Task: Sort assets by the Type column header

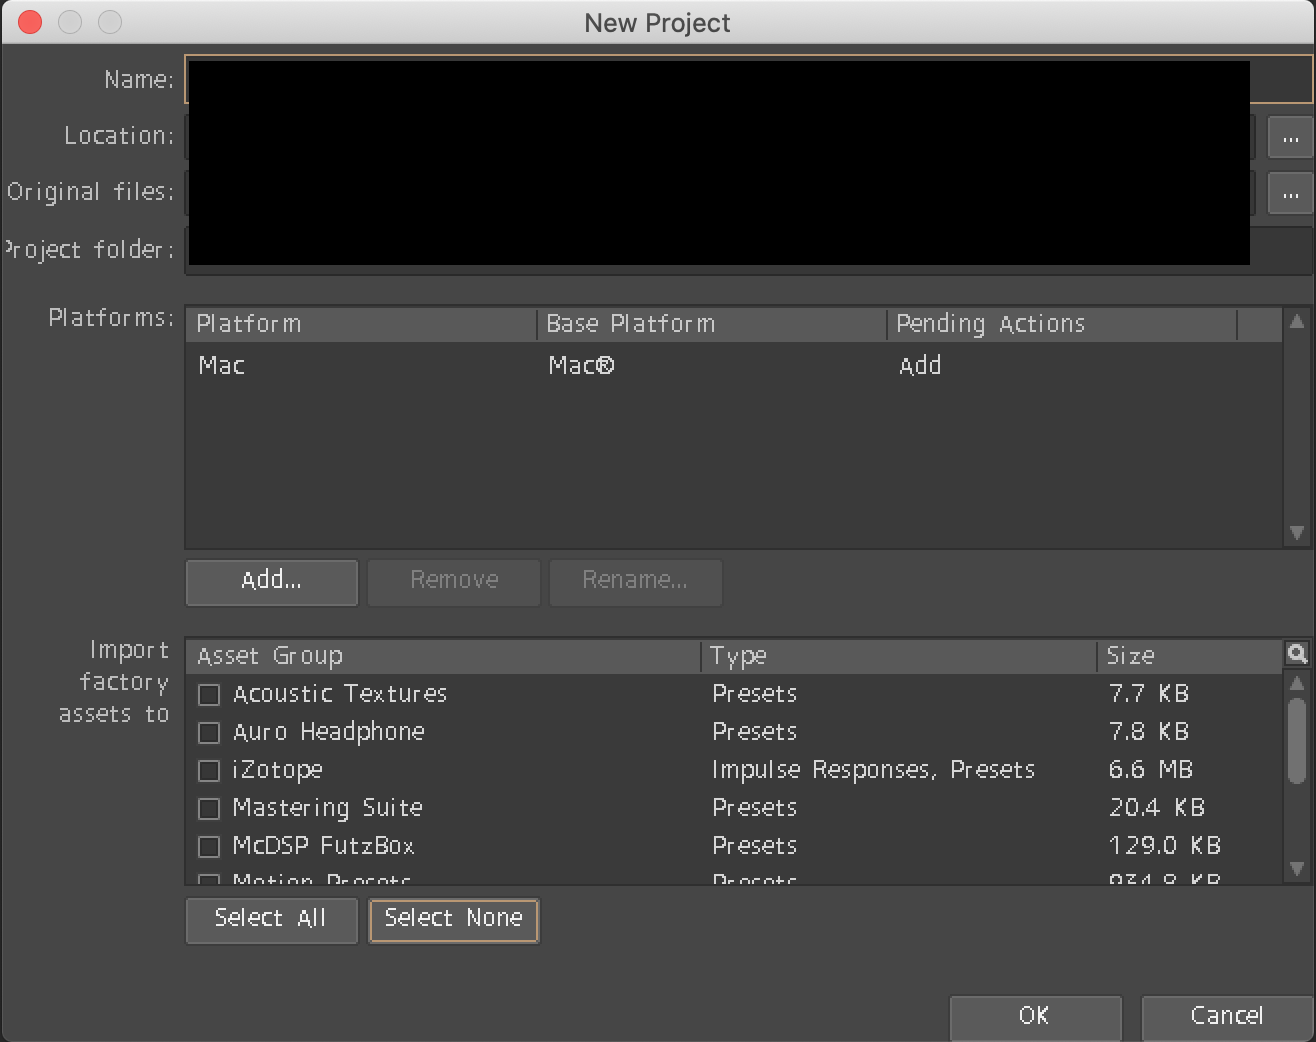Action: (899, 656)
